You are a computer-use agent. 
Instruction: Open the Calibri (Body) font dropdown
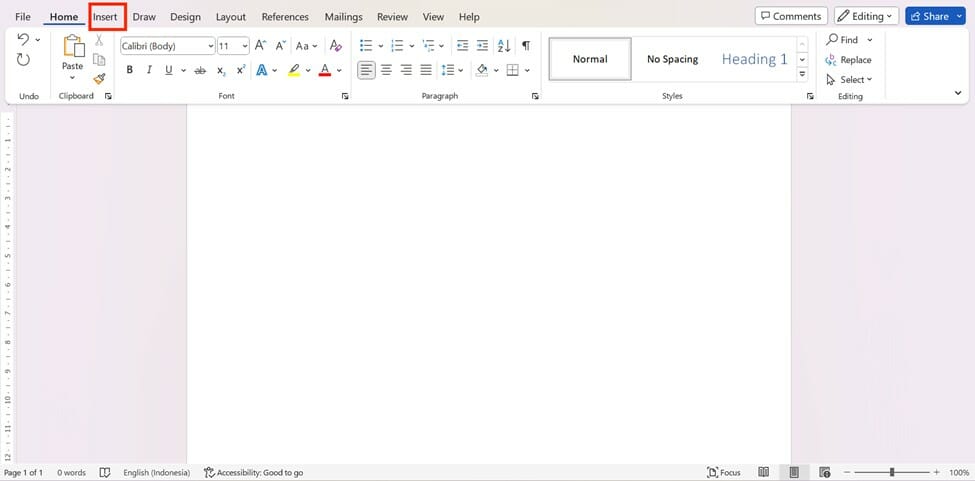coord(211,46)
